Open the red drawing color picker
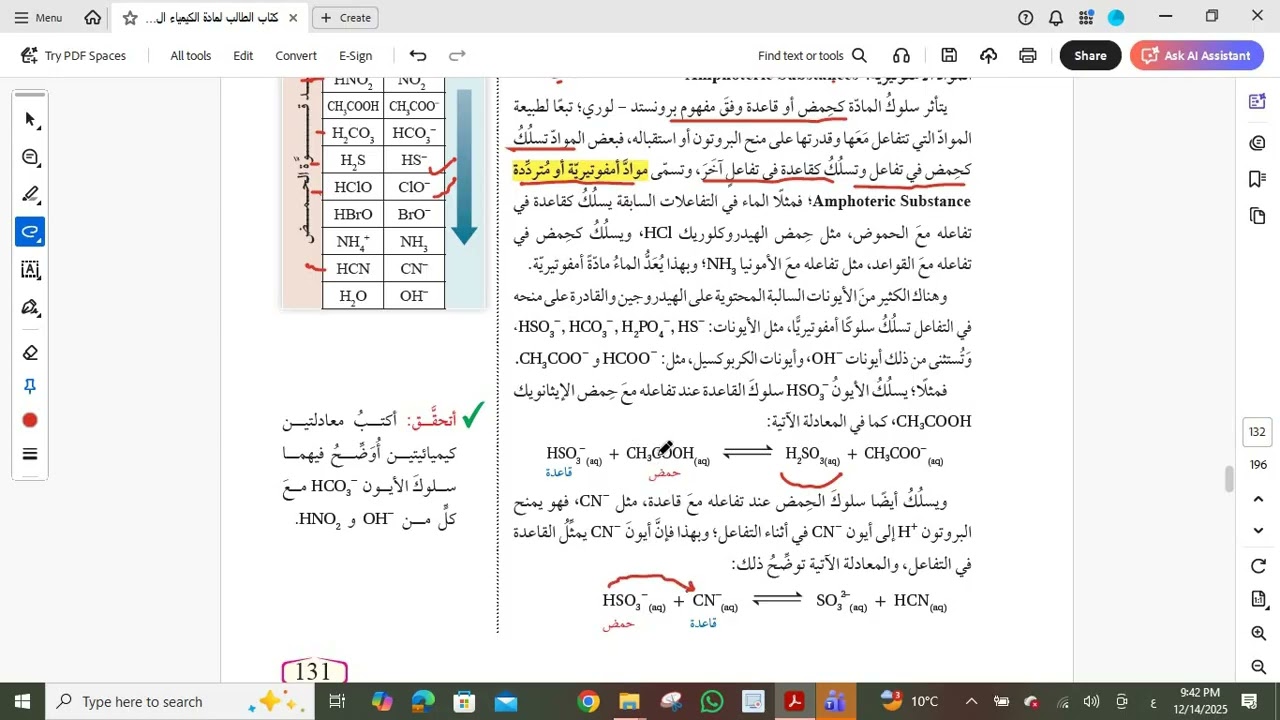 click(30, 420)
